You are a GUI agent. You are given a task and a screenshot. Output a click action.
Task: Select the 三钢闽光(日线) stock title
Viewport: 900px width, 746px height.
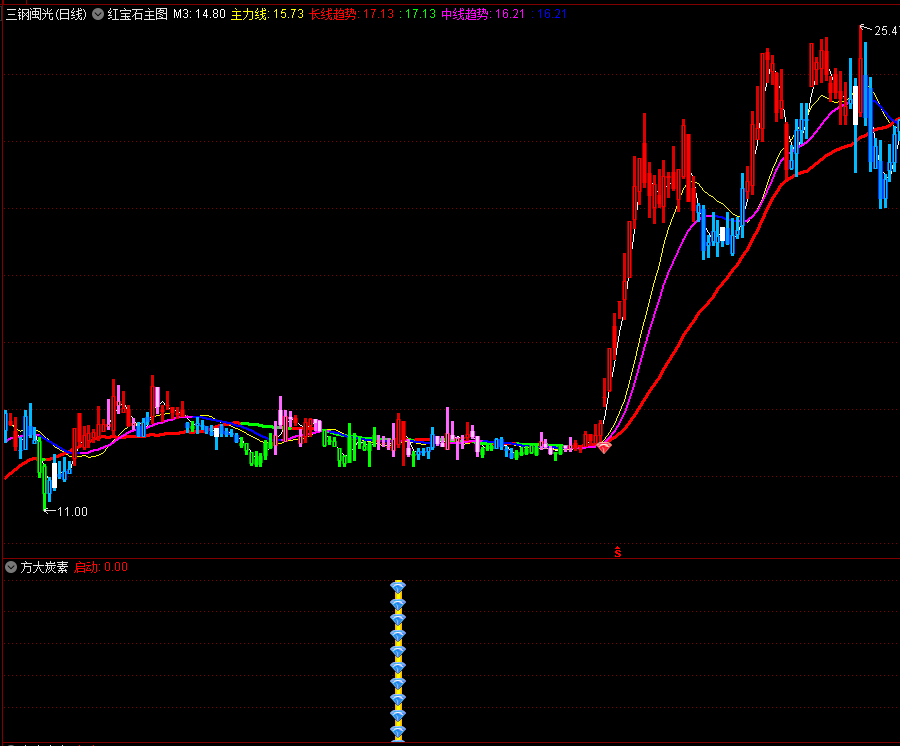[x=46, y=14]
